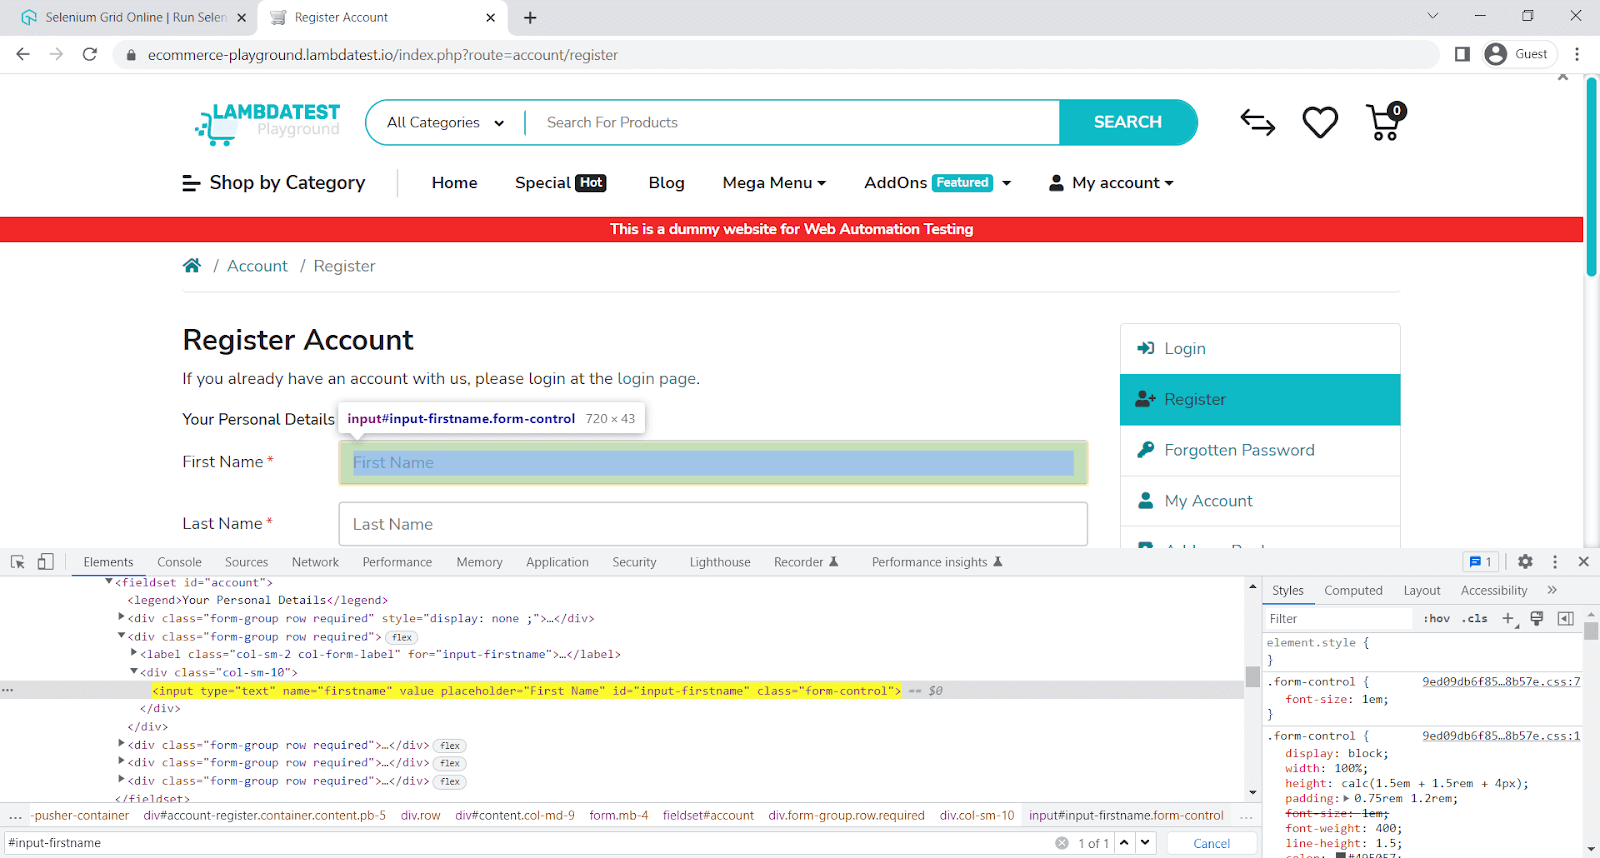This screenshot has height=858, width=1600.
Task: Clear the DevTools search field
Action: [x=1062, y=843]
